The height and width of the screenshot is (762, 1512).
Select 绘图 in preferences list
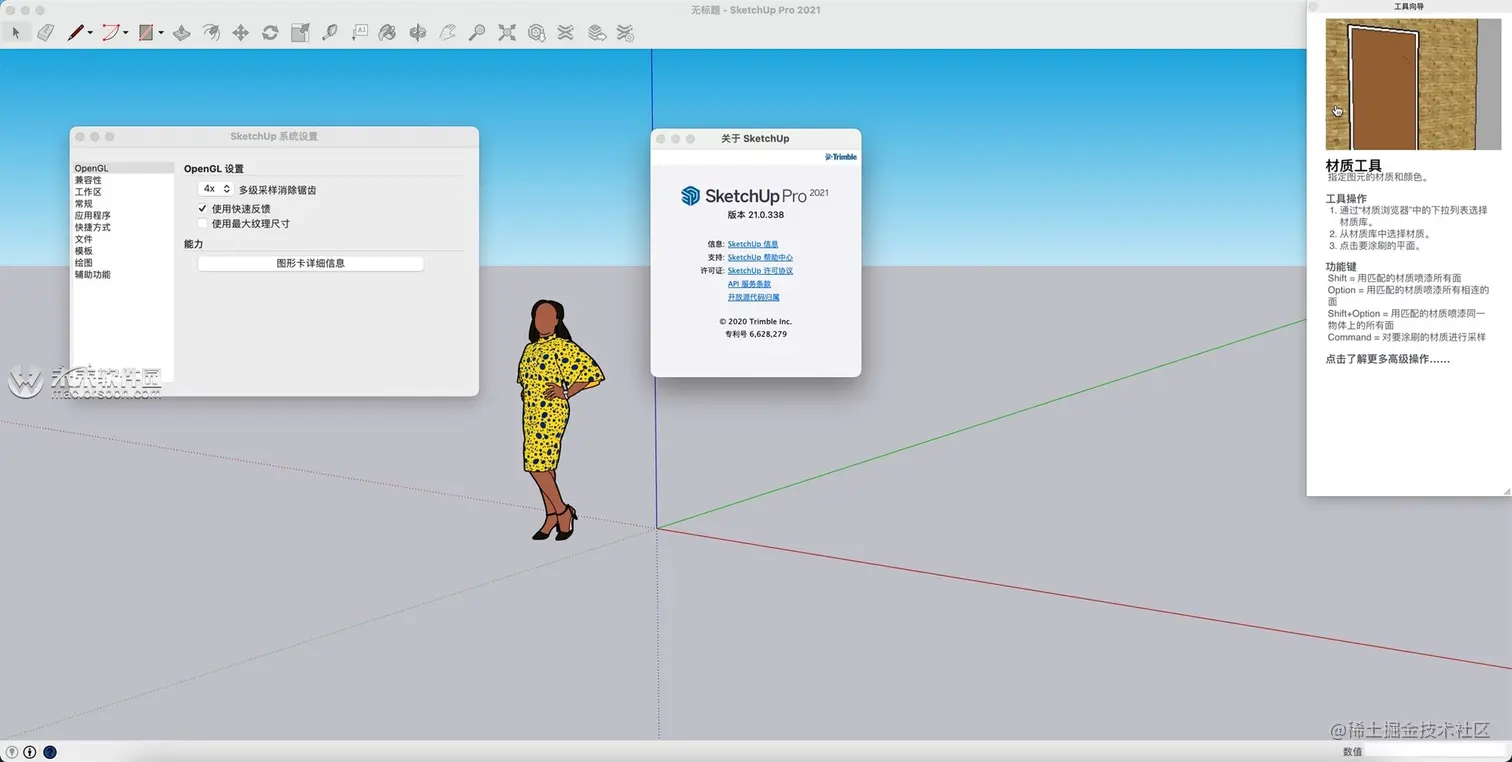(x=123, y=263)
